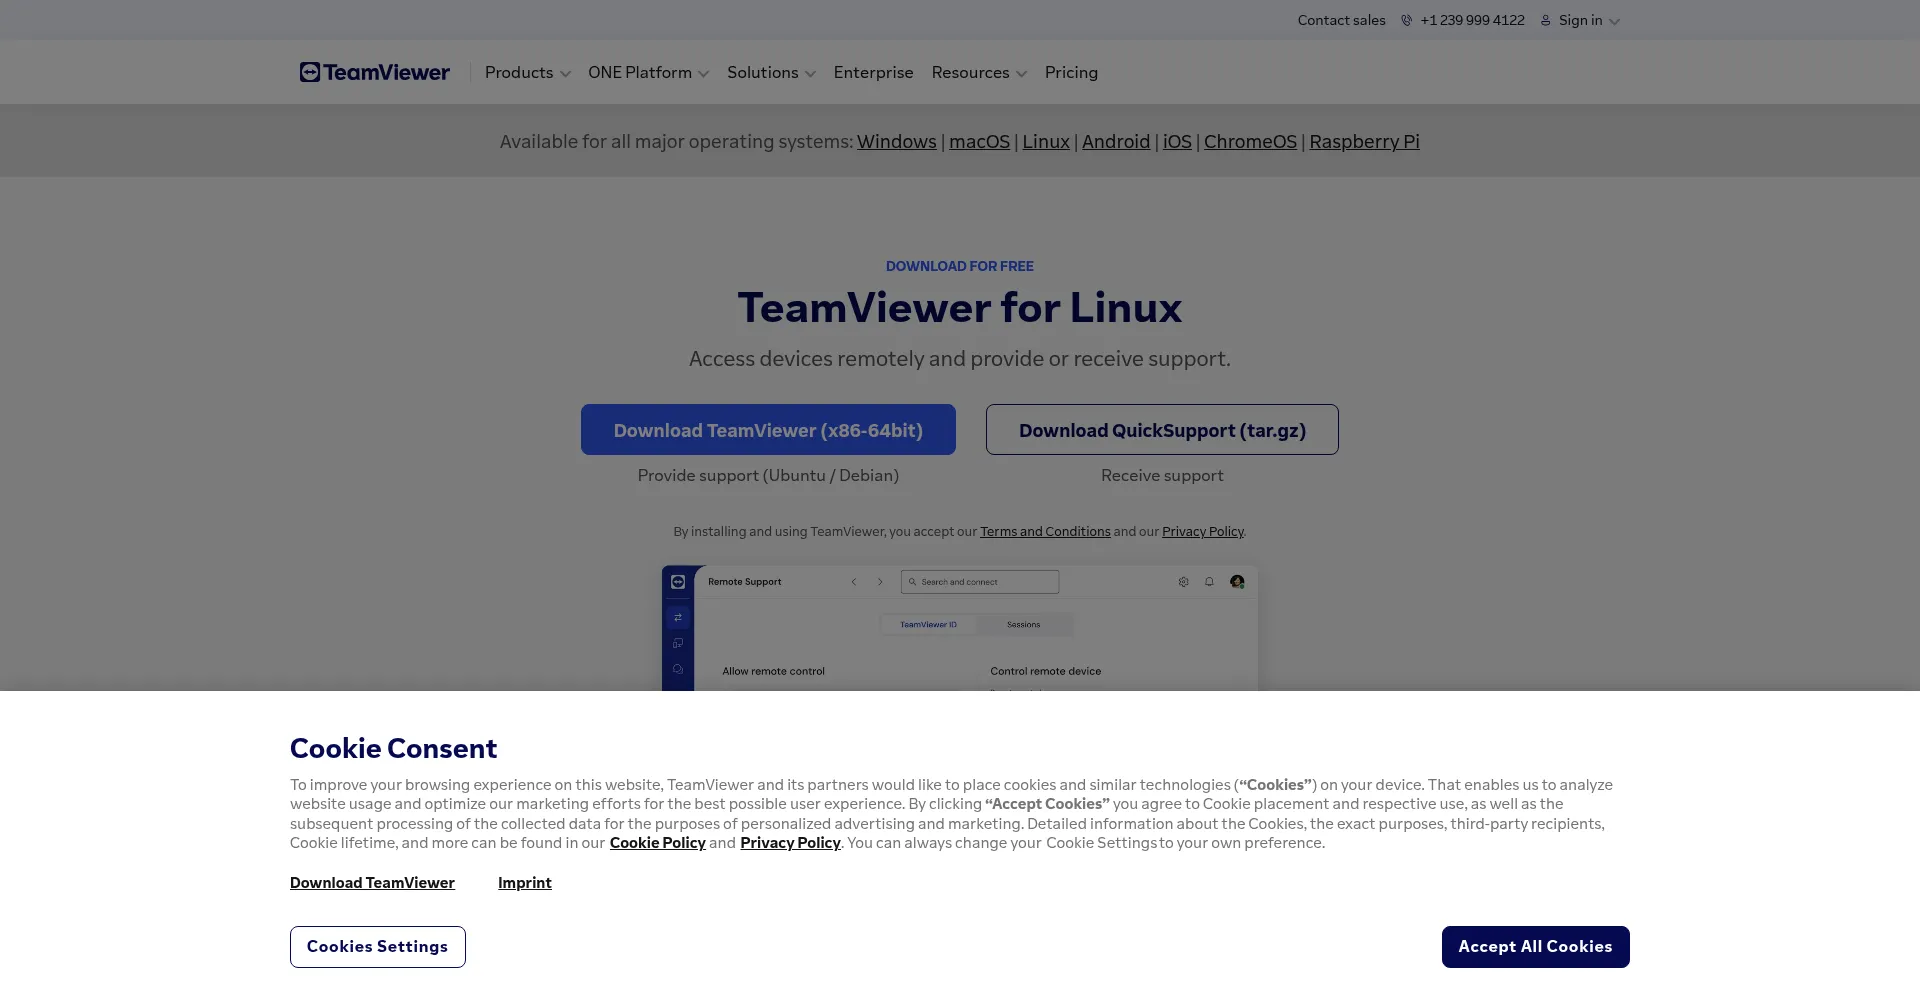Click the Receive support caption

coord(1162,476)
